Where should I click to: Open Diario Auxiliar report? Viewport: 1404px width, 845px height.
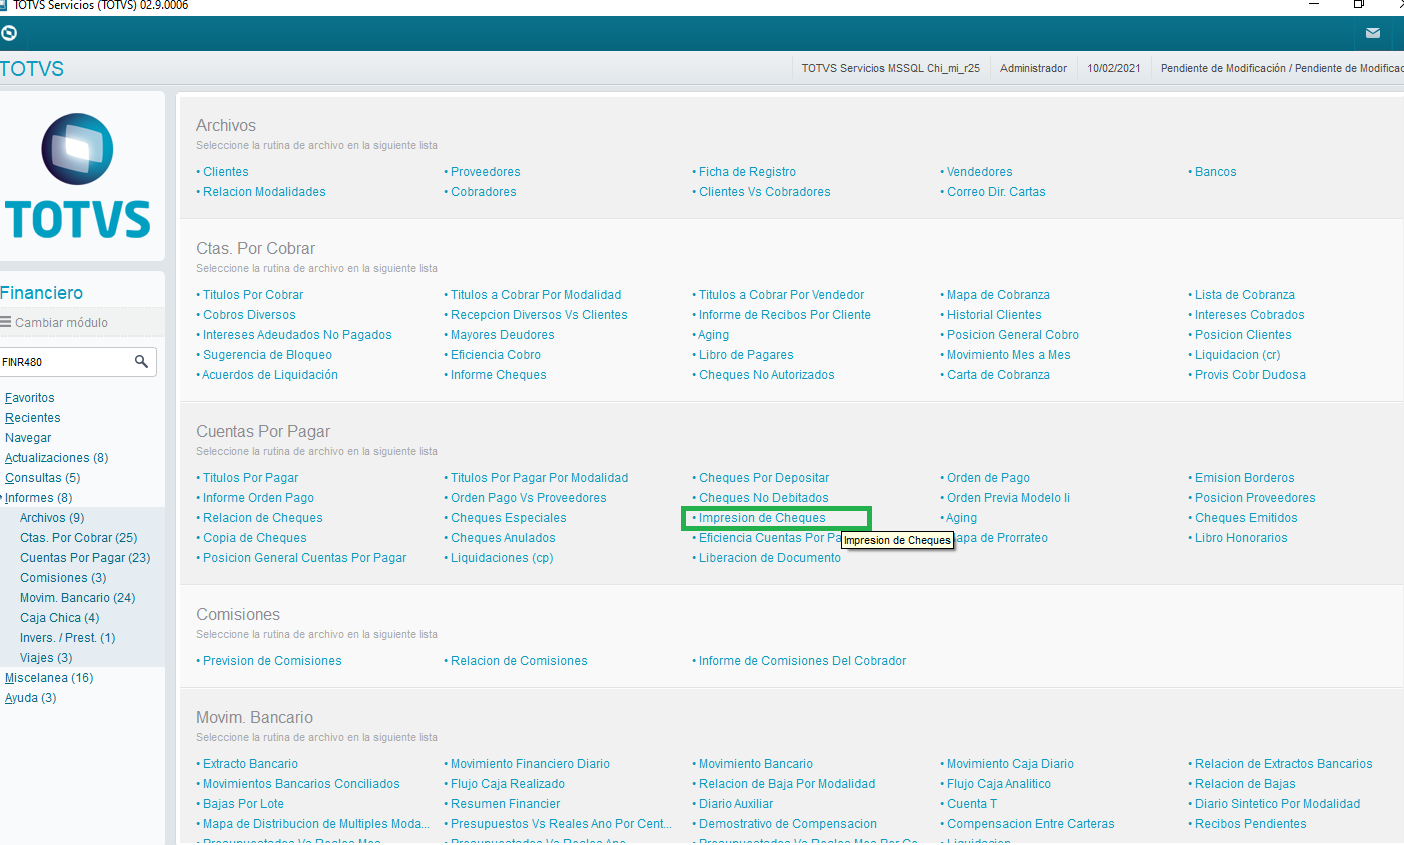pos(736,804)
